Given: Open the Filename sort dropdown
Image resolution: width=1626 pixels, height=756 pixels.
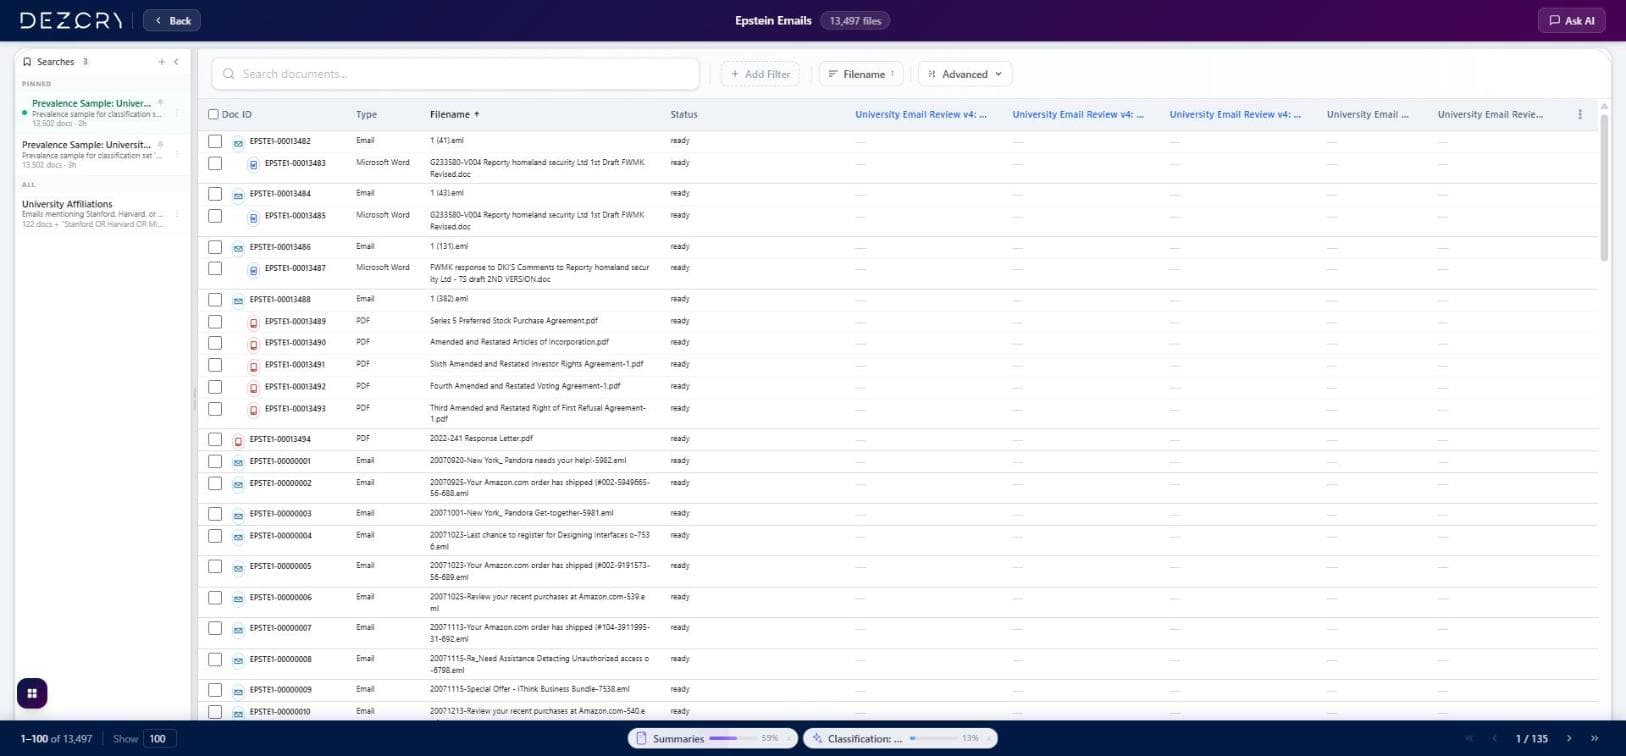Looking at the screenshot, I should (x=861, y=74).
